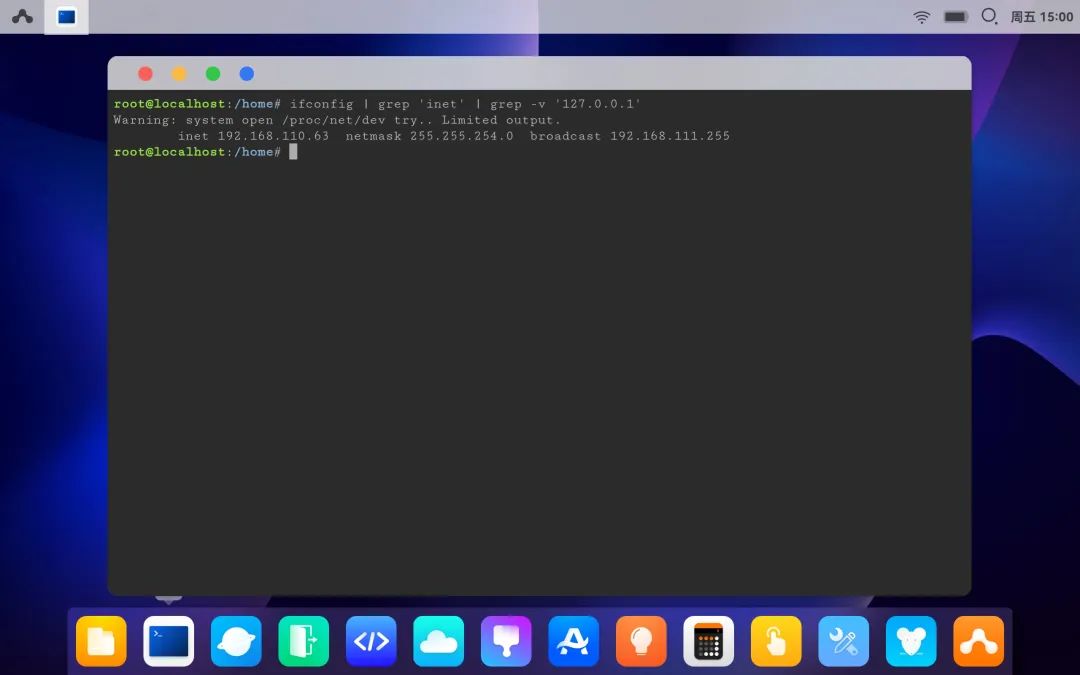This screenshot has height=675, width=1080.
Task: Open the lightbulb tips app
Action: click(x=641, y=642)
